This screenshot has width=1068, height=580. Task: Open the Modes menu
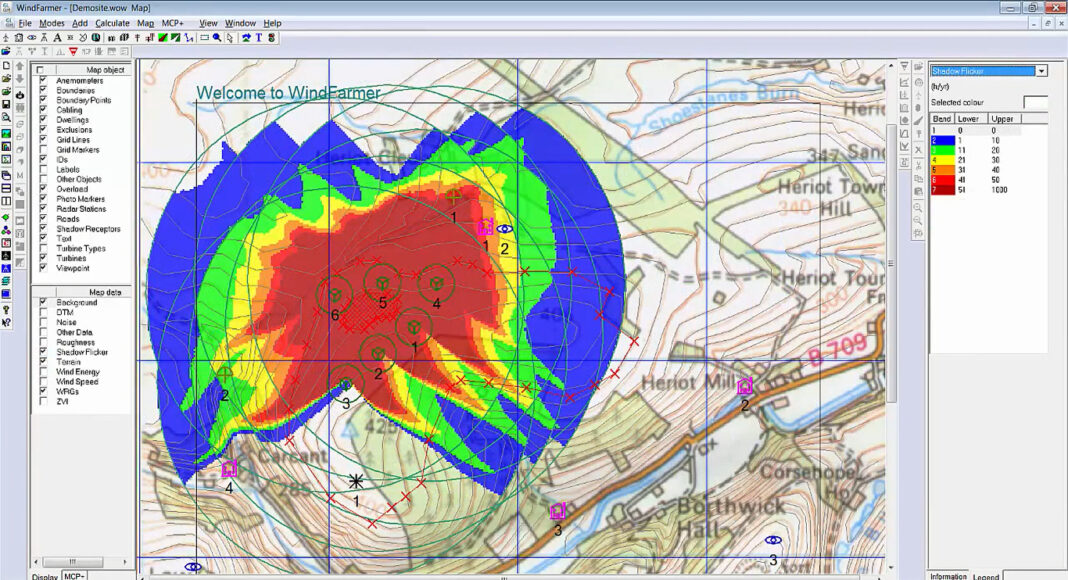pos(51,22)
